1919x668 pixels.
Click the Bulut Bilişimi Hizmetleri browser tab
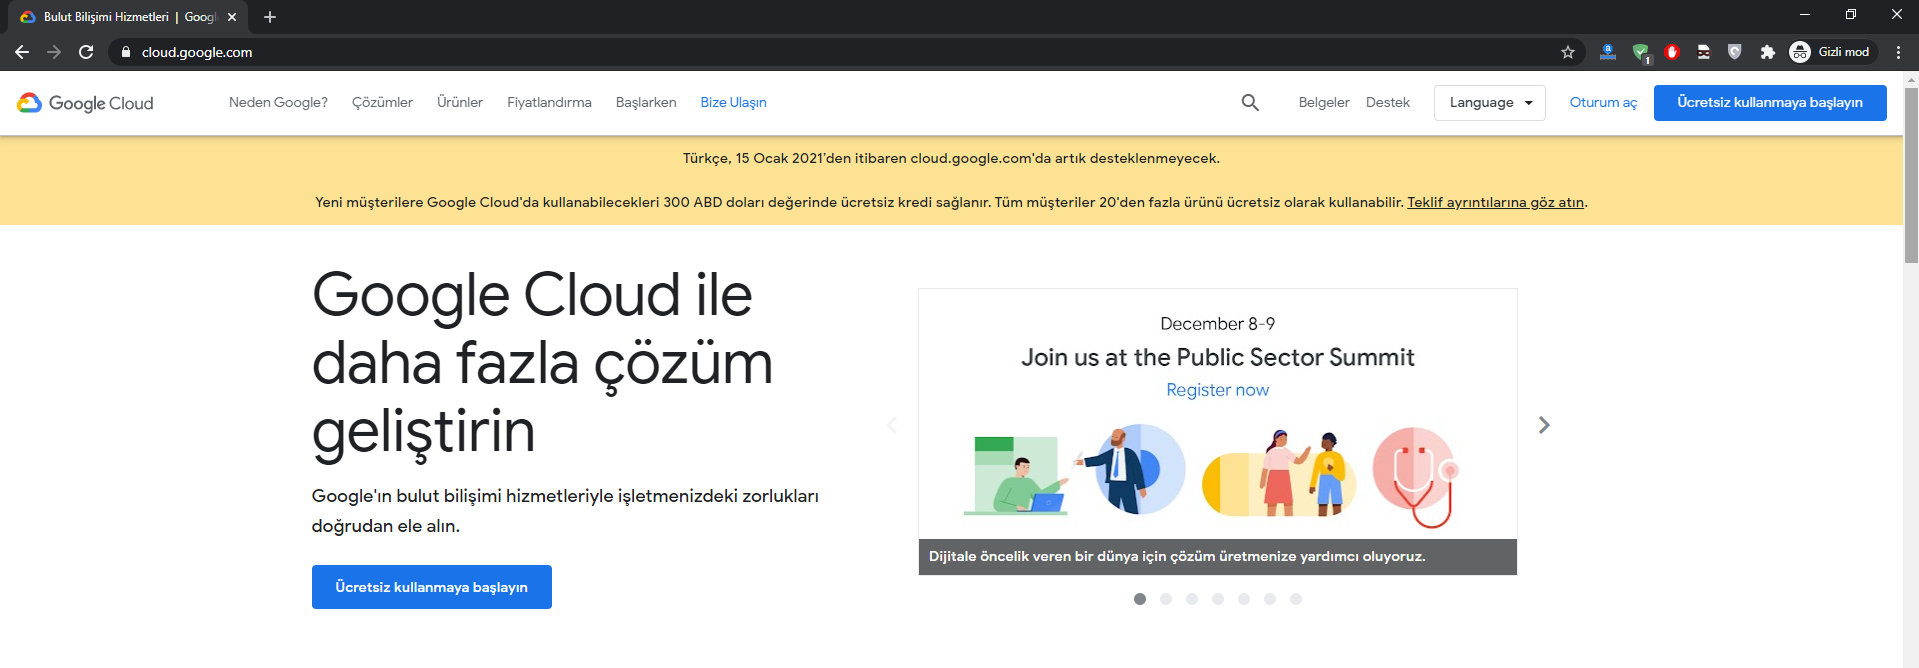[130, 17]
